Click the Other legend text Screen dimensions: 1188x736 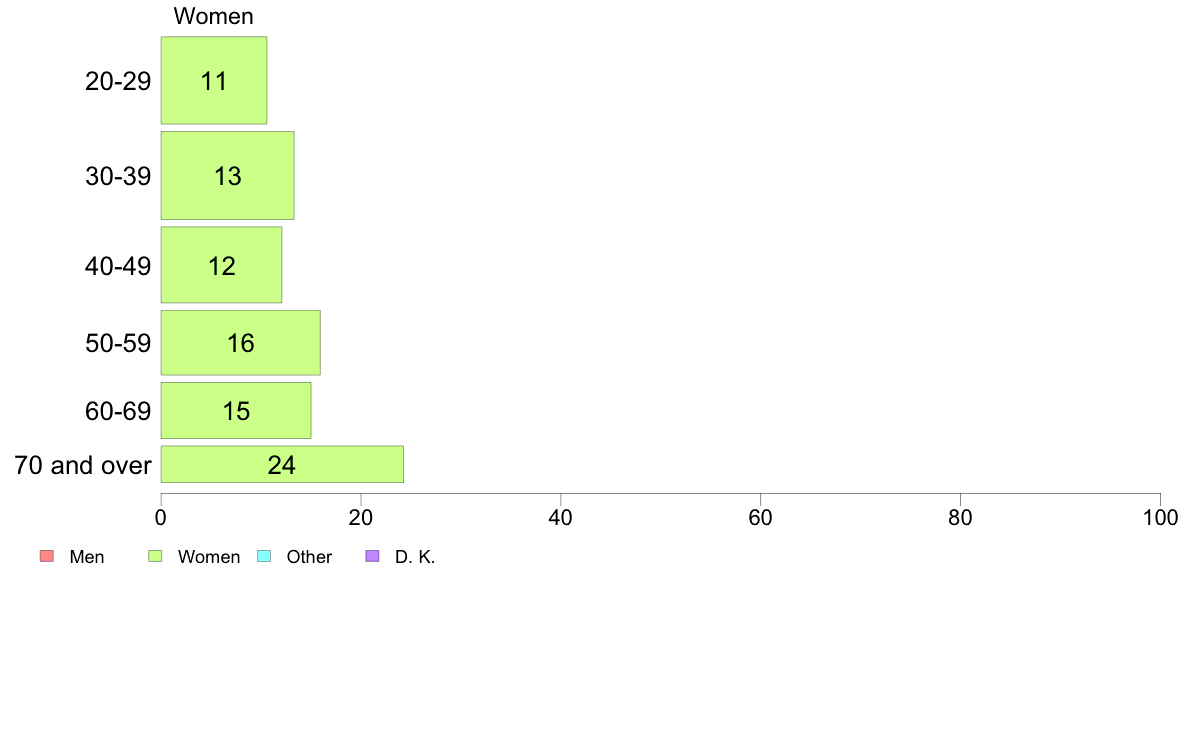309,556
